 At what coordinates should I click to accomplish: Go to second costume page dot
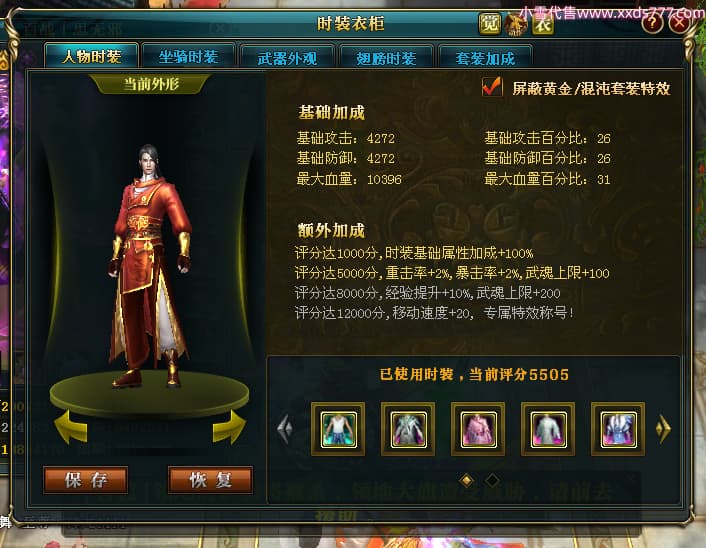[492, 480]
